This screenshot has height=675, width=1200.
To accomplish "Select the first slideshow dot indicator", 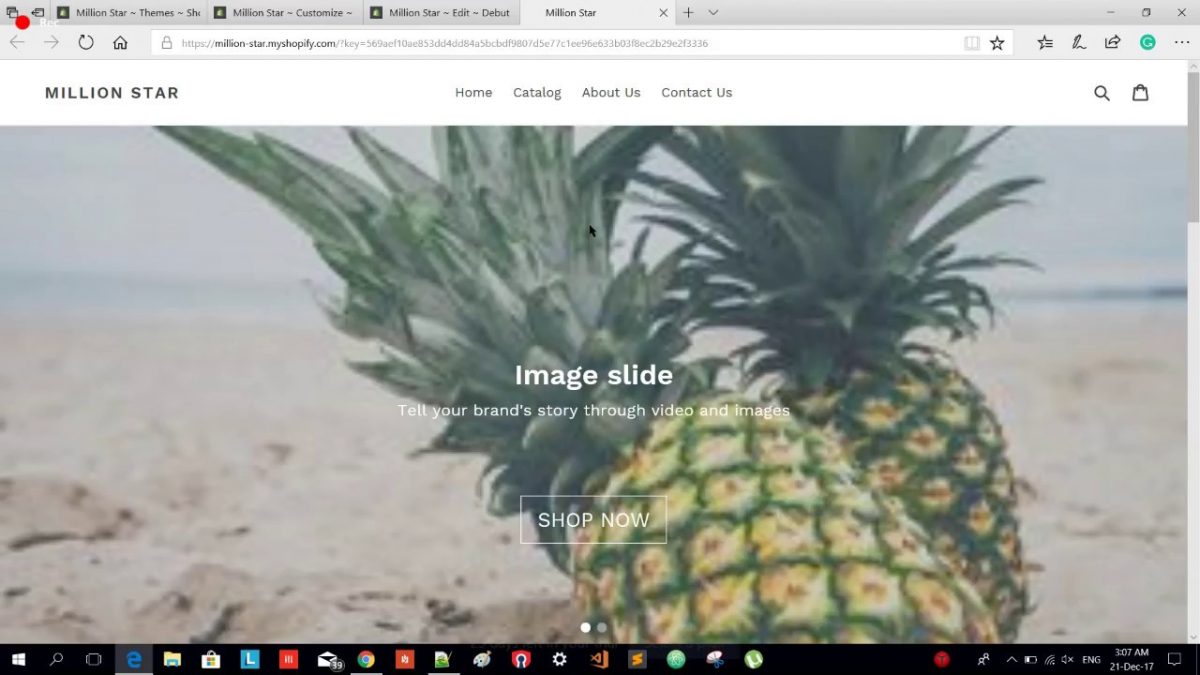I will click(586, 628).
